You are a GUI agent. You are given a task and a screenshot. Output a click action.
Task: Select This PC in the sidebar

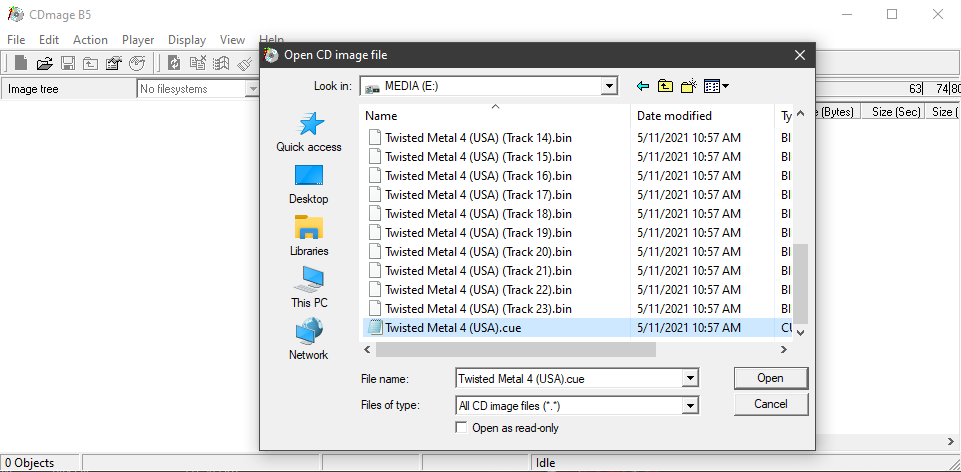click(309, 288)
